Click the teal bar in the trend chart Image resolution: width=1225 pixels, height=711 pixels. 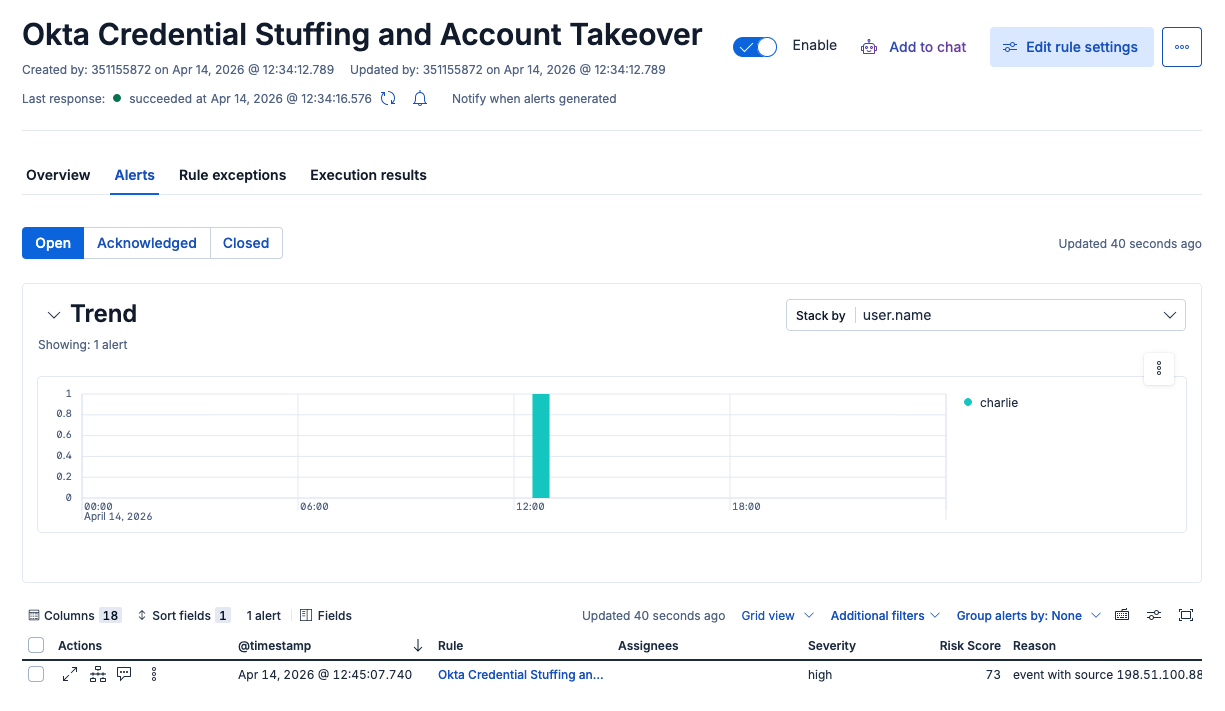click(541, 446)
